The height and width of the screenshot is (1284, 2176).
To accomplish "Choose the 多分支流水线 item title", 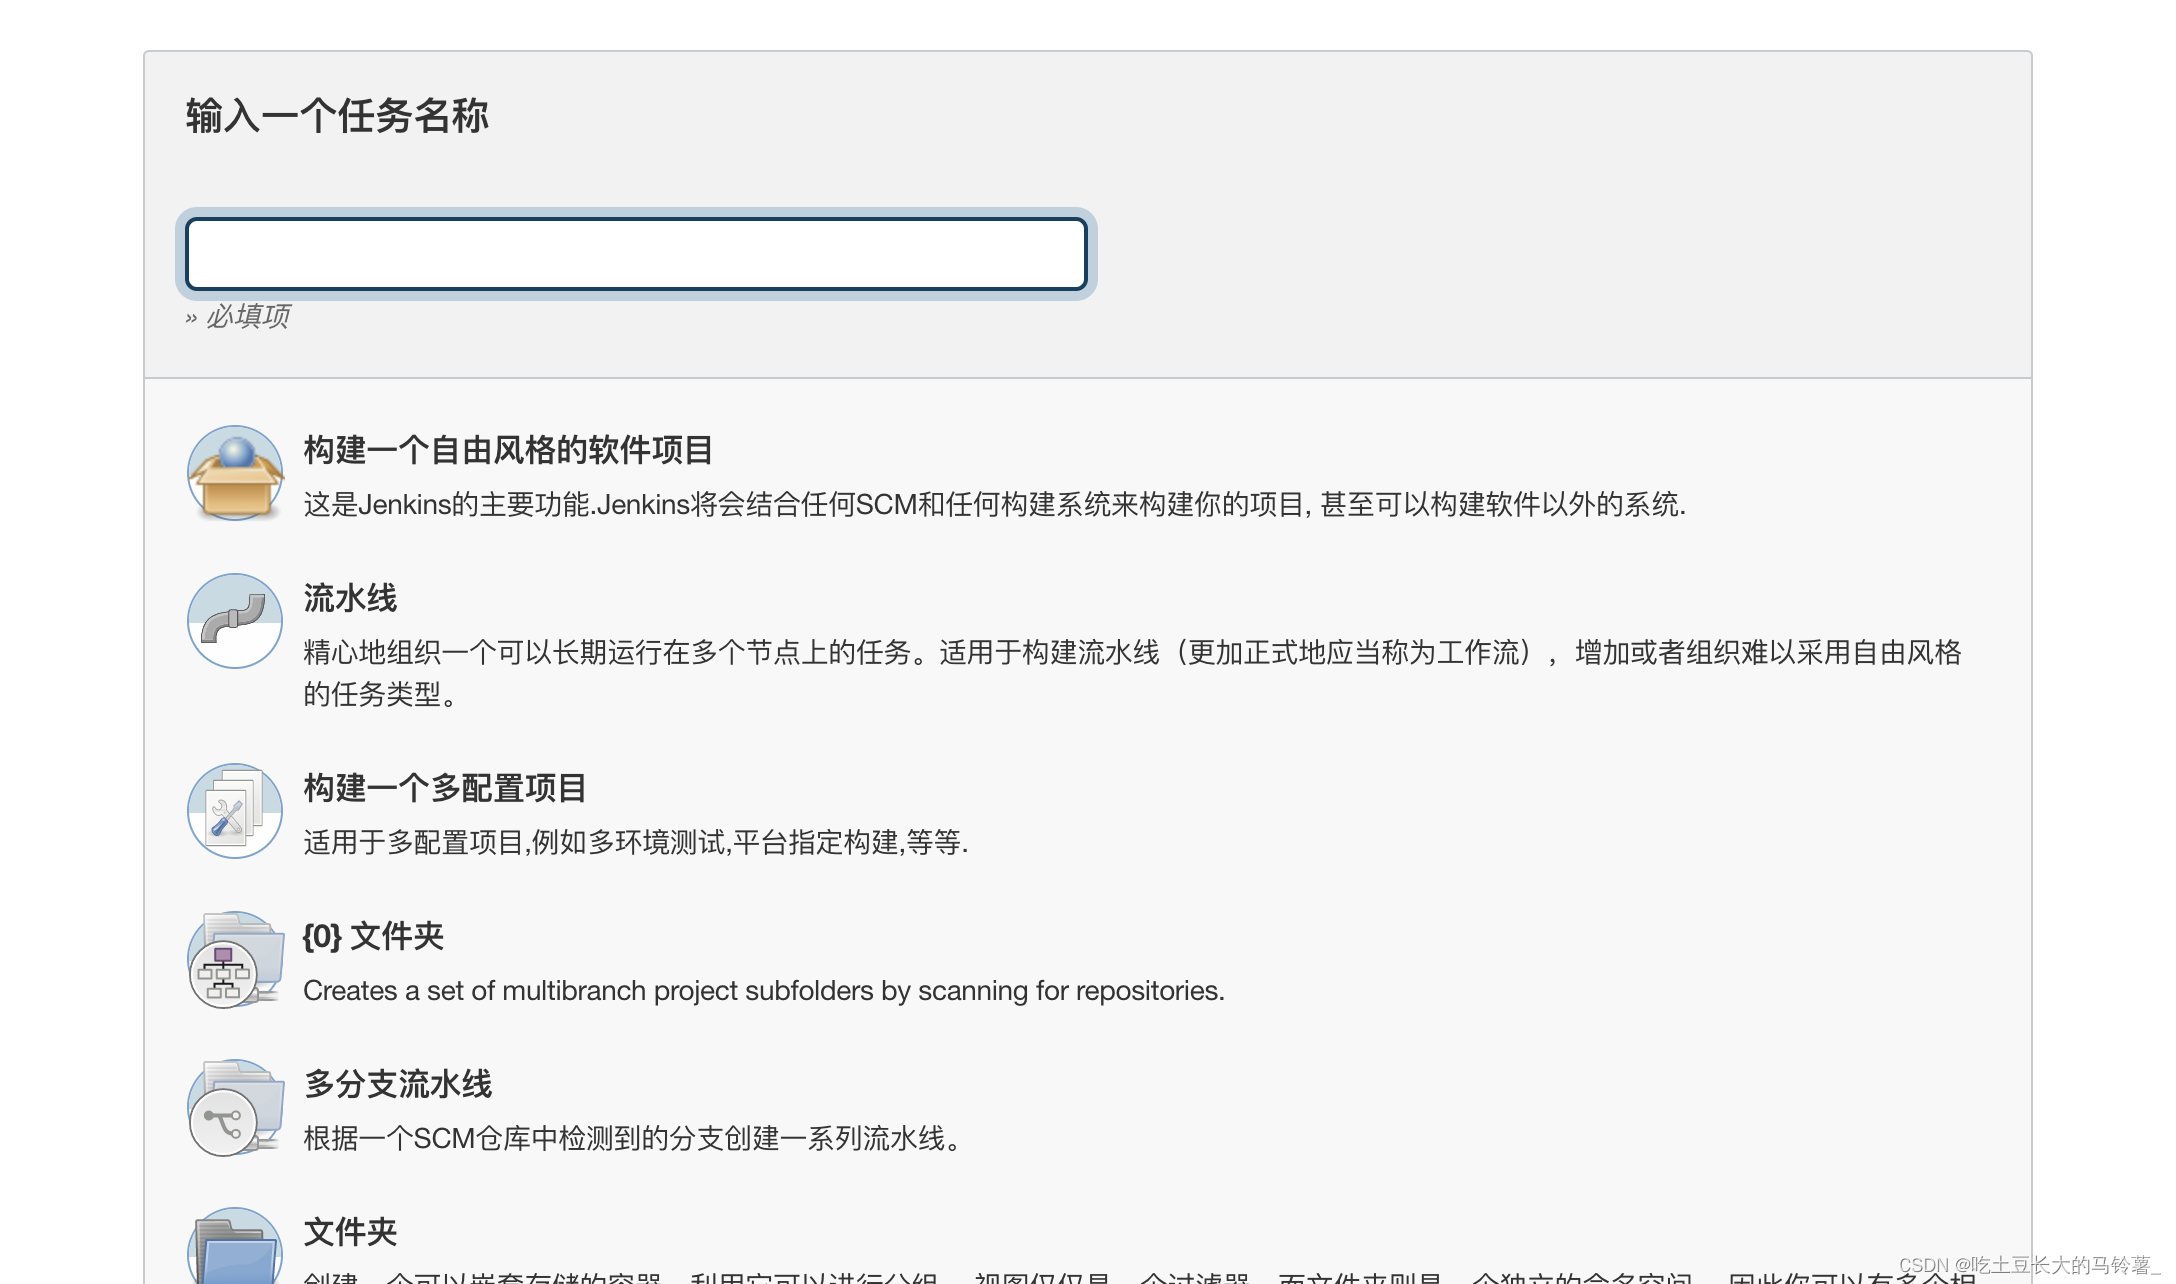I will point(398,1084).
